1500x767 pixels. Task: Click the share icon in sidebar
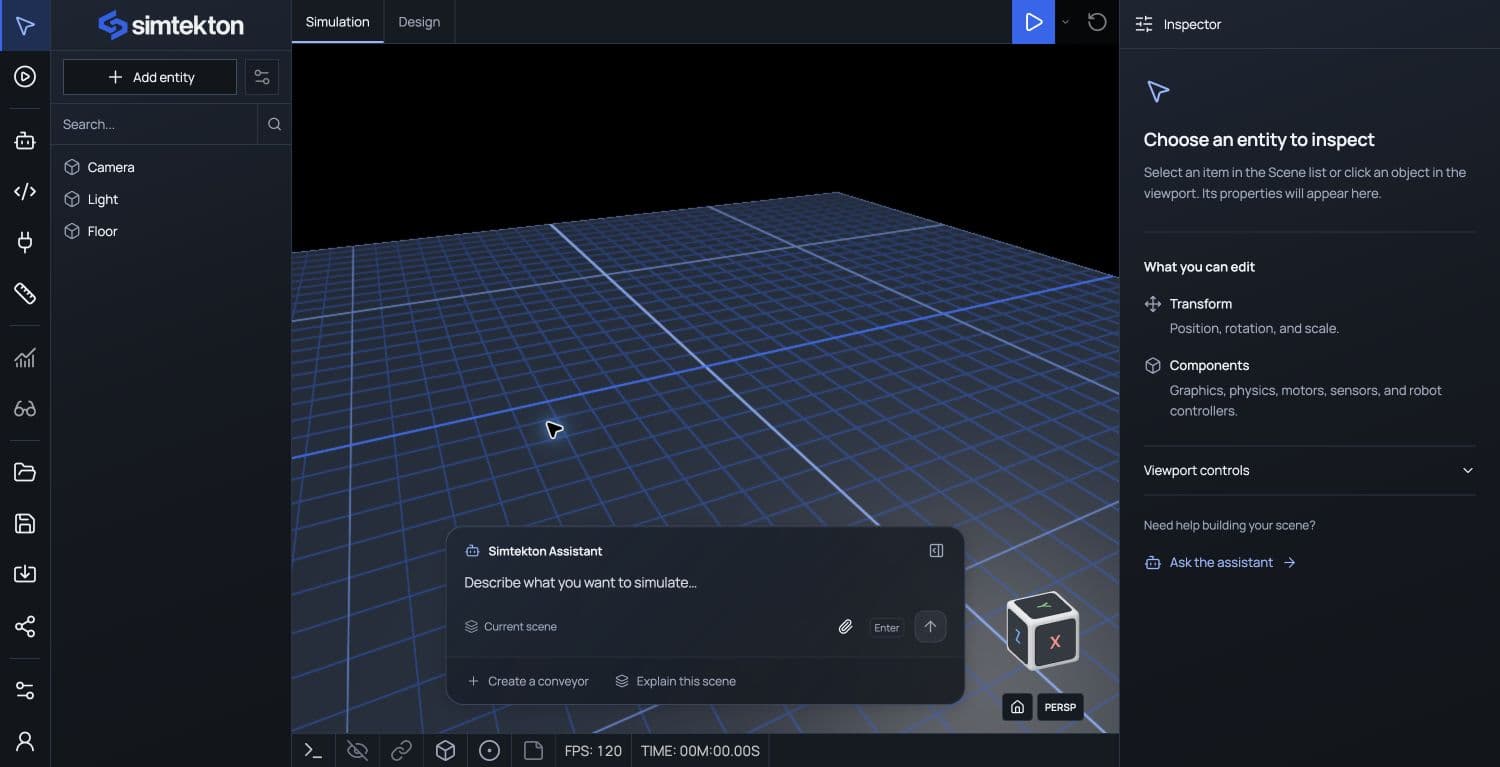[x=25, y=627]
